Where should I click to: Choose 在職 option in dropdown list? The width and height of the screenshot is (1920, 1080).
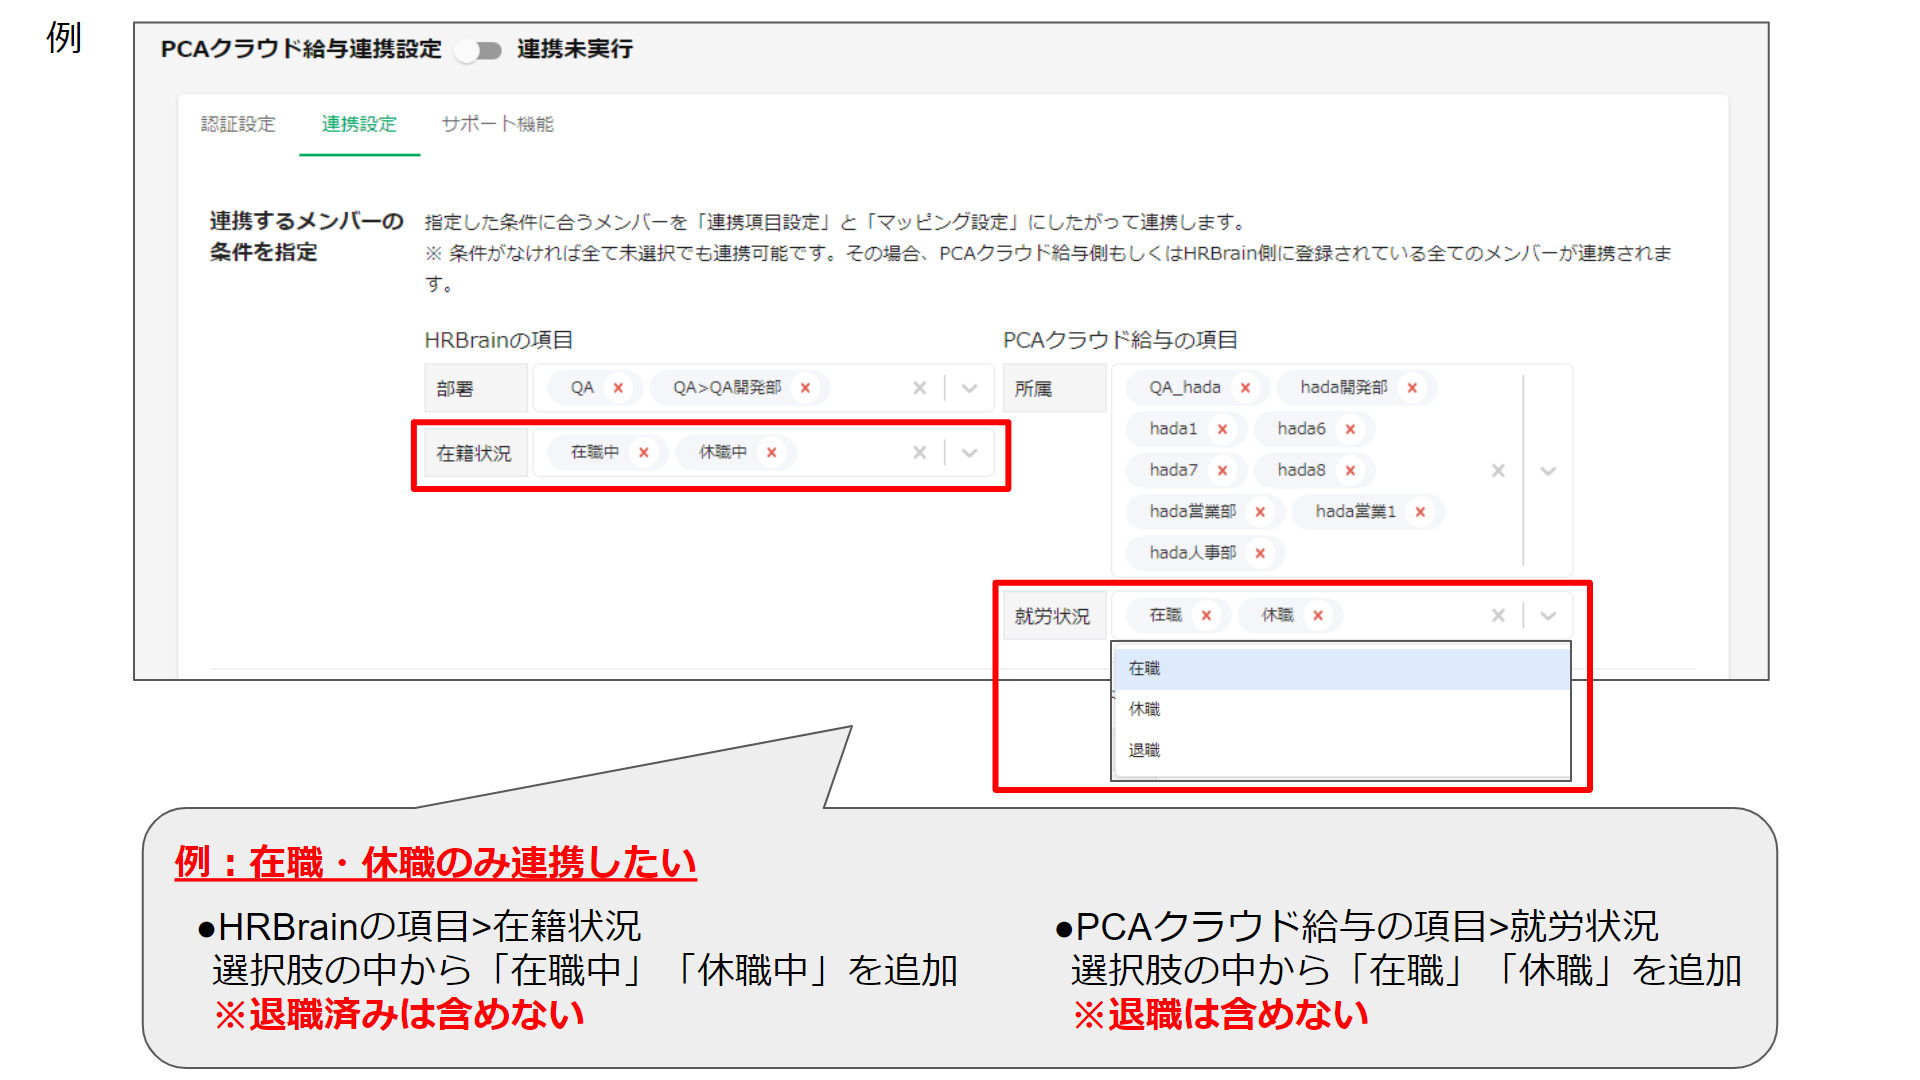pyautogui.click(x=1341, y=669)
